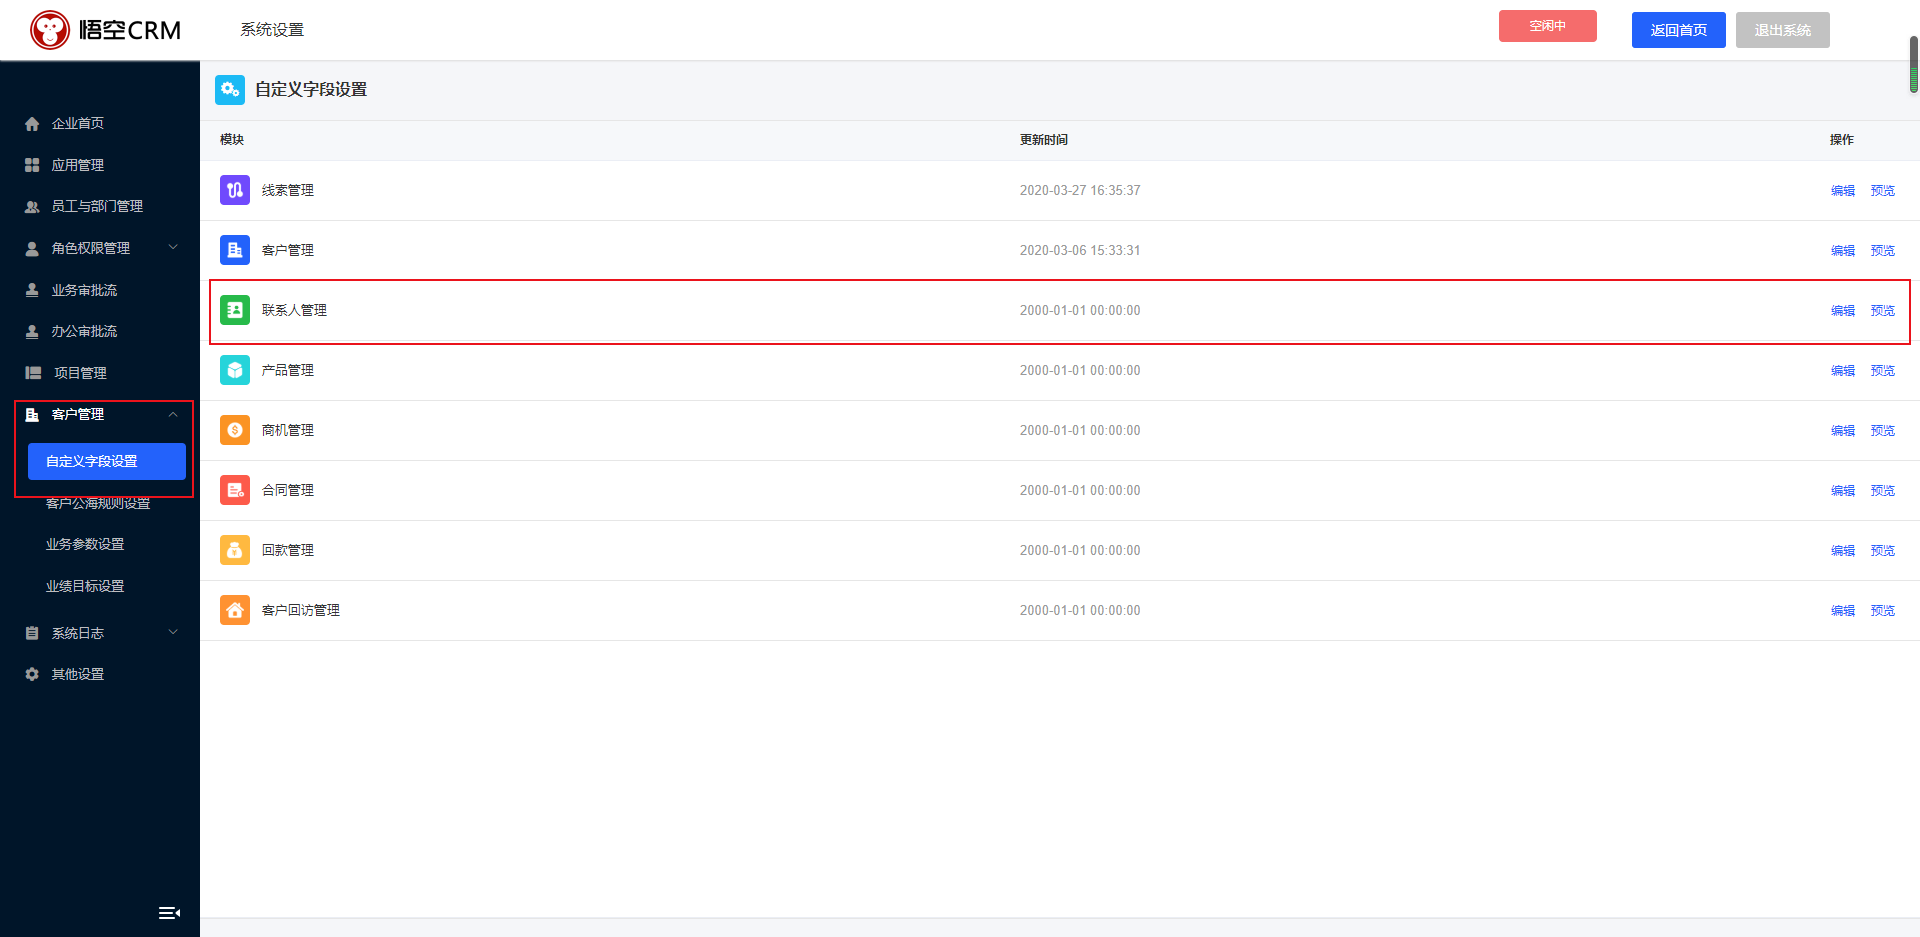Click the teal 产品管理 cube icon
This screenshot has width=1920, height=937.
(x=235, y=370)
